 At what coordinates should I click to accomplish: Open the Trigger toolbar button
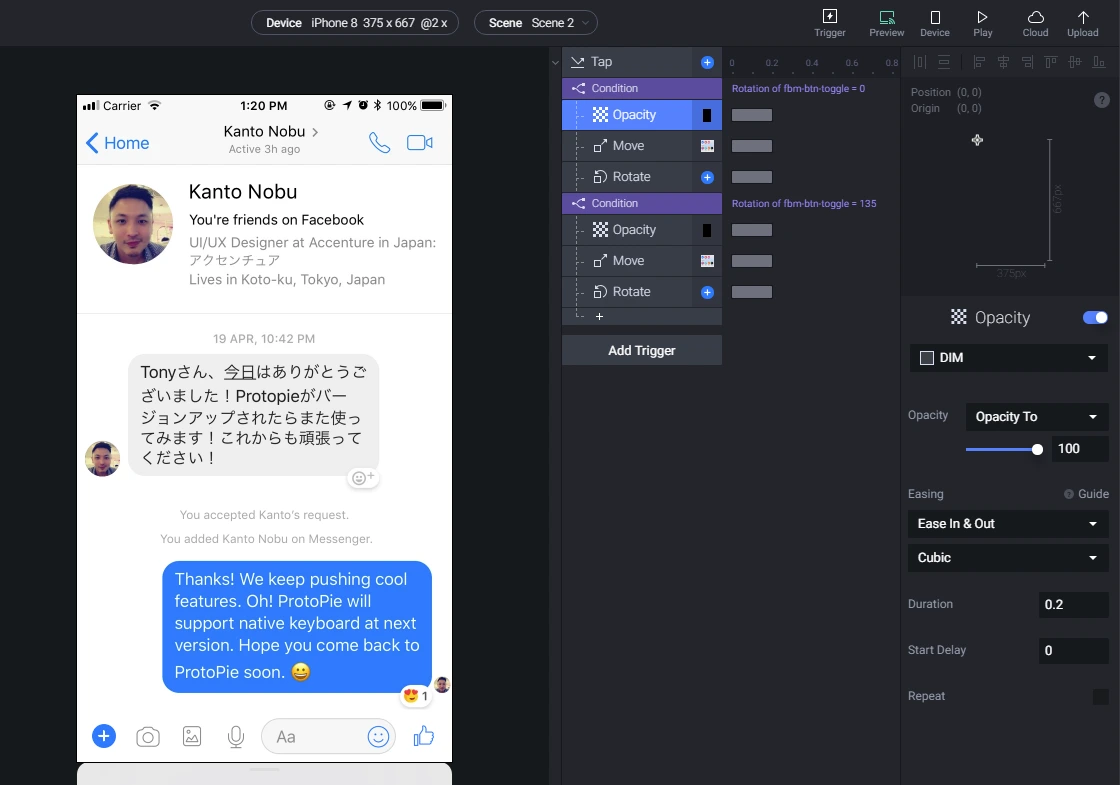(x=829, y=23)
